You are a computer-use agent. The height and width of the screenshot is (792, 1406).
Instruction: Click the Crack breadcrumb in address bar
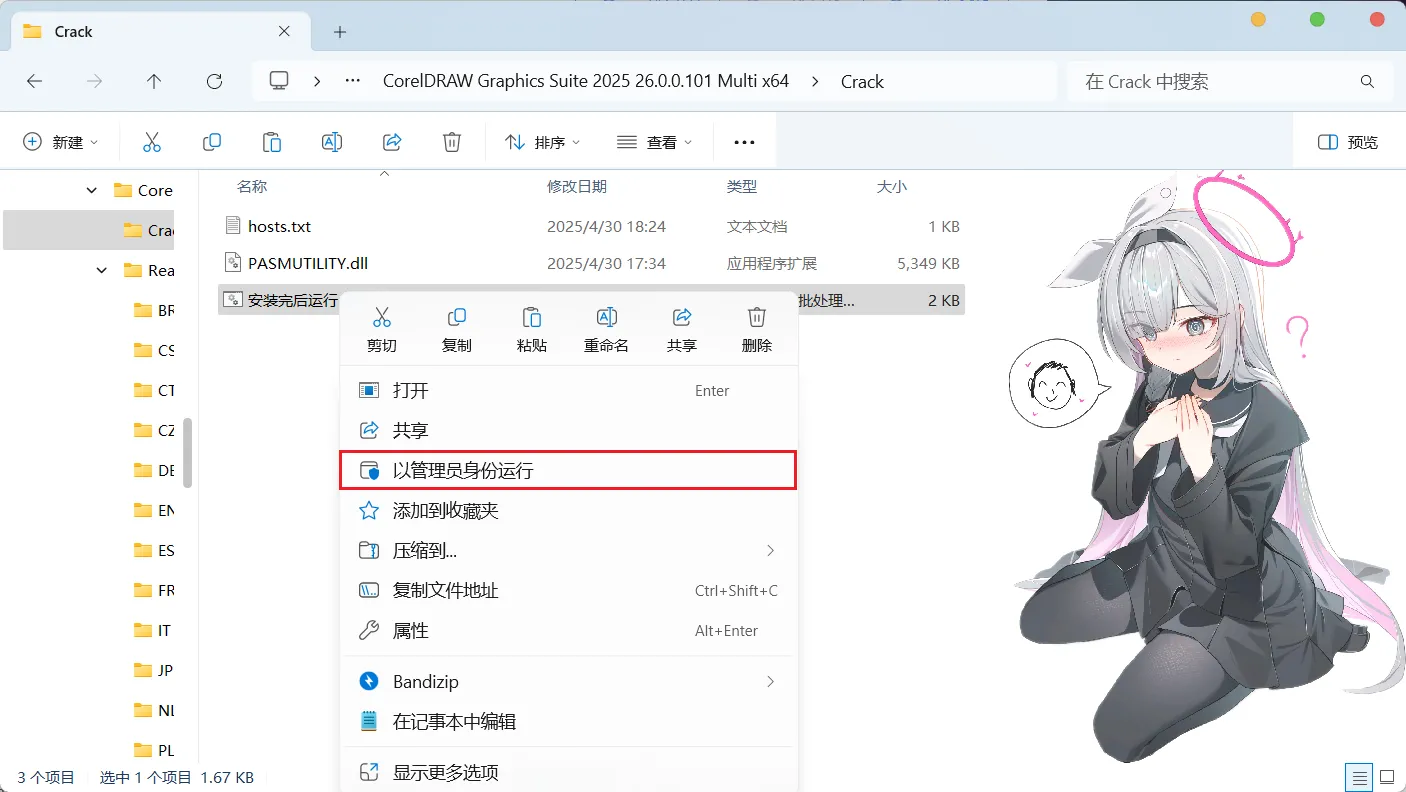coord(862,81)
